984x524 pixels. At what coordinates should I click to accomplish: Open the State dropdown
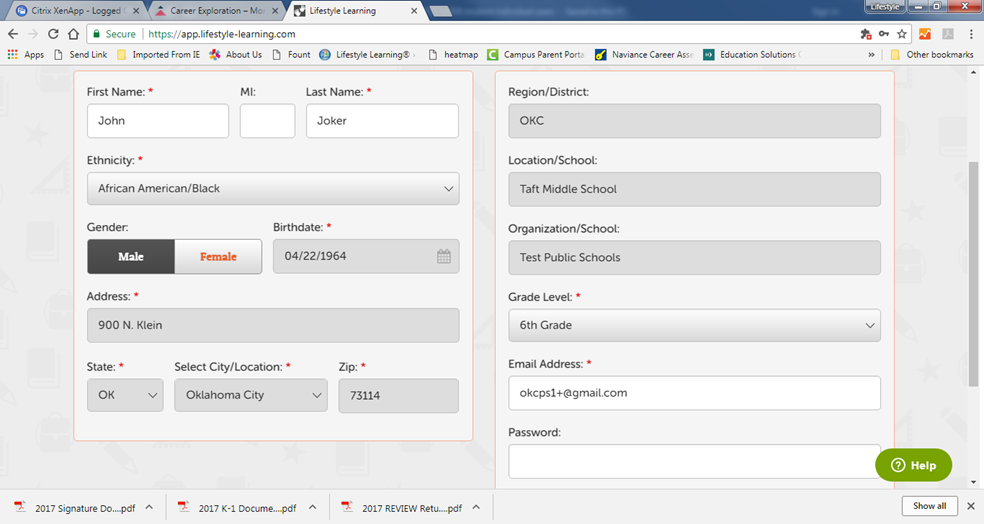[x=125, y=395]
